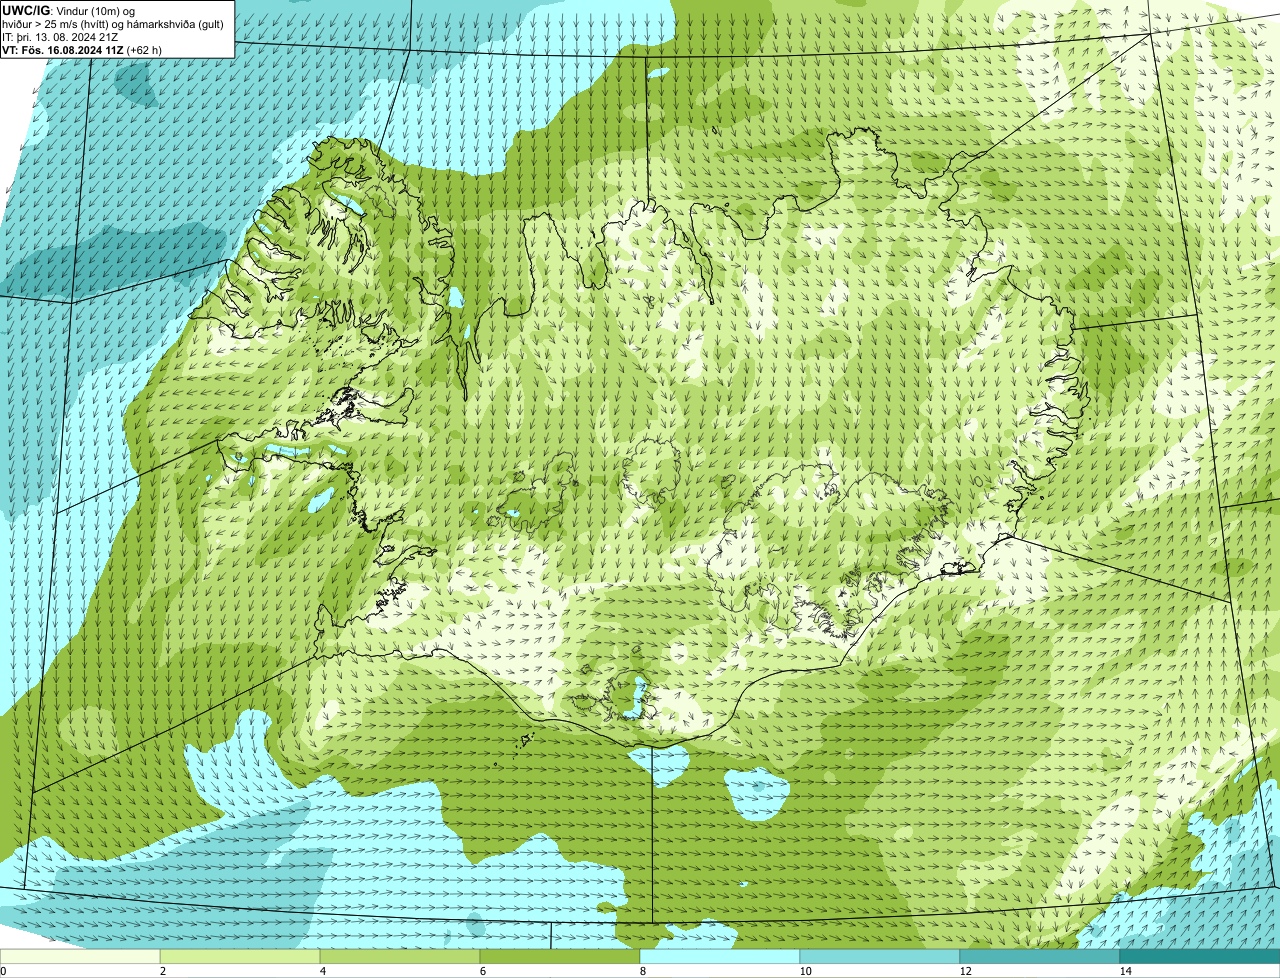The width and height of the screenshot is (1280, 978).
Task: Click the 'hviður > 25 m/s (hvítt)' description line
Action: point(113,23)
